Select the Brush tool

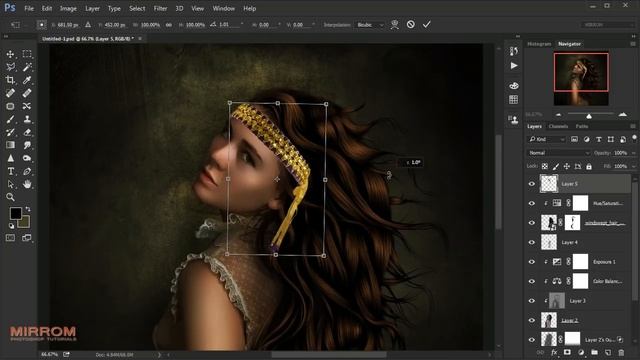pos(11,119)
